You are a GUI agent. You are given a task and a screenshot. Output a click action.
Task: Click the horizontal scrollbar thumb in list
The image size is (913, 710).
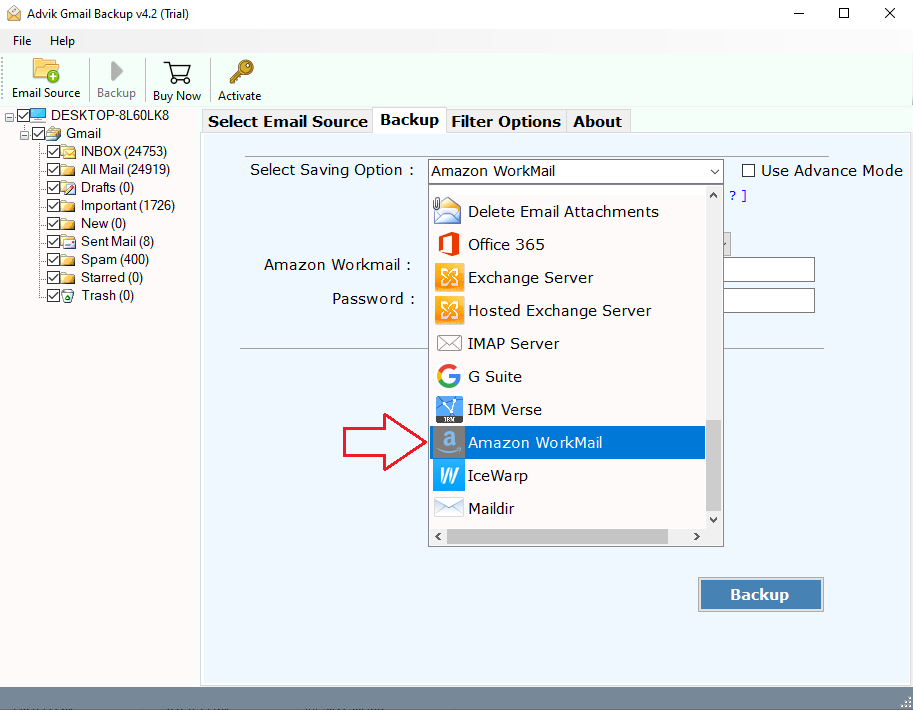tap(557, 536)
